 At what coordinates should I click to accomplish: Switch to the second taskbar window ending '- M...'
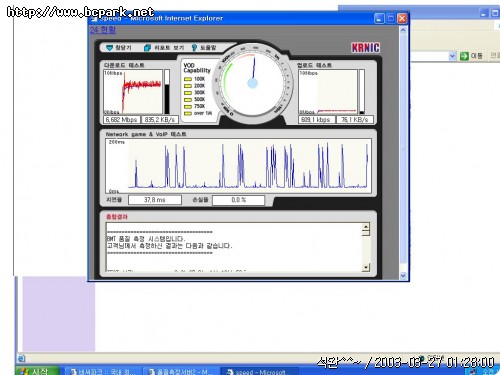pyautogui.click(x=180, y=371)
